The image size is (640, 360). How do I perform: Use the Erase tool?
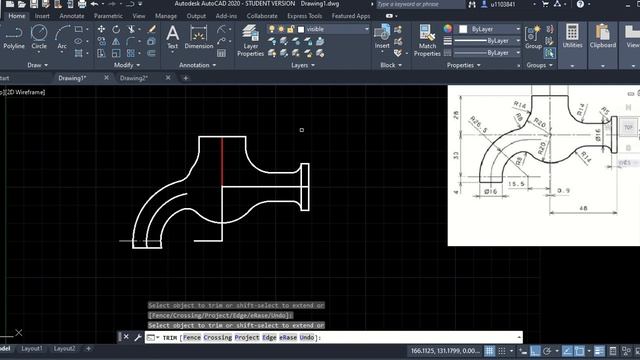click(152, 29)
